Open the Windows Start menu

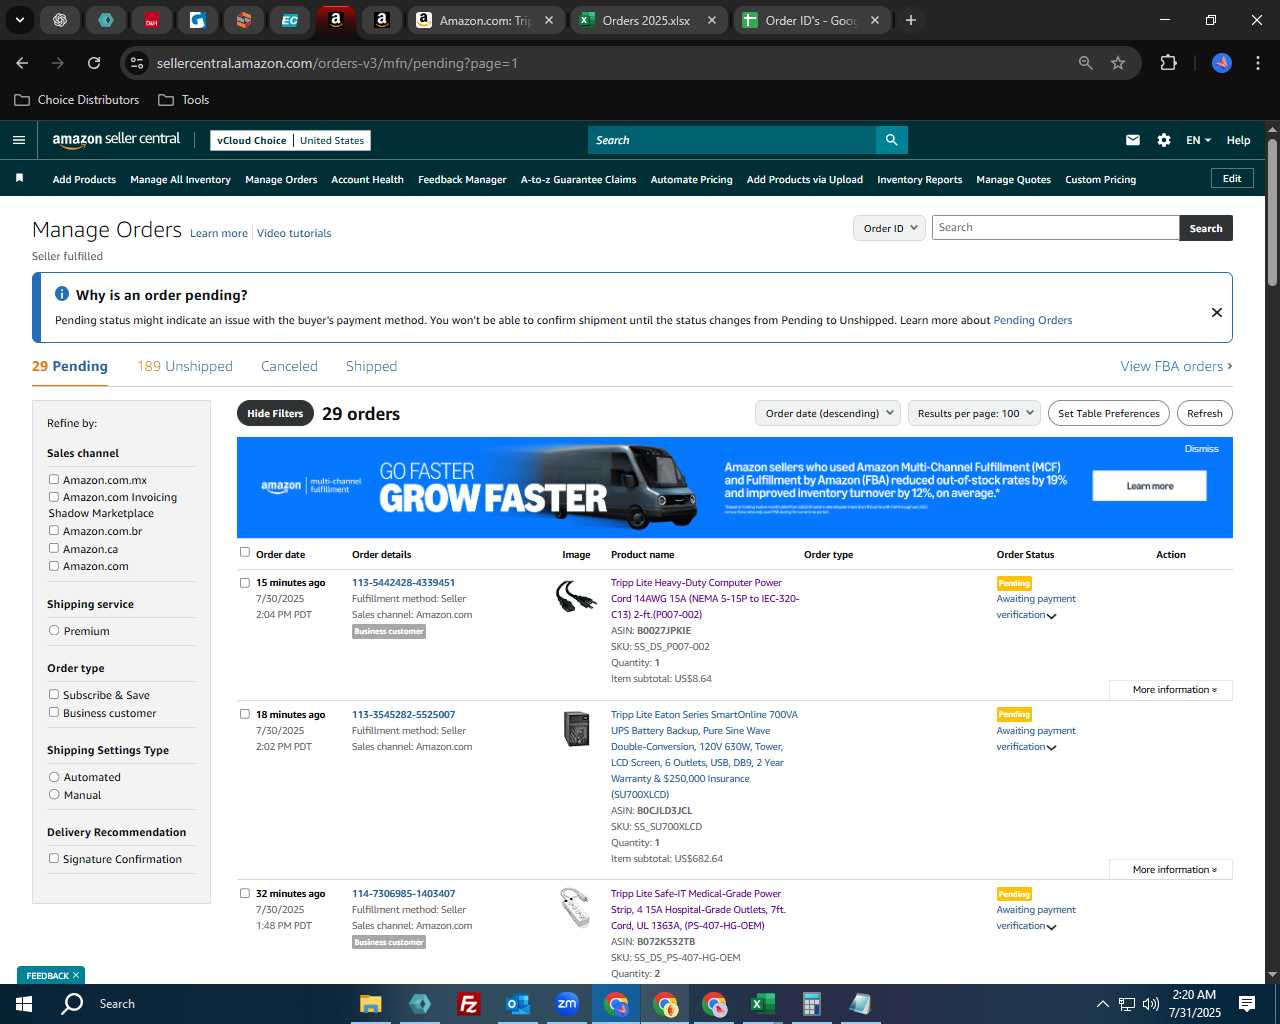(x=24, y=1004)
